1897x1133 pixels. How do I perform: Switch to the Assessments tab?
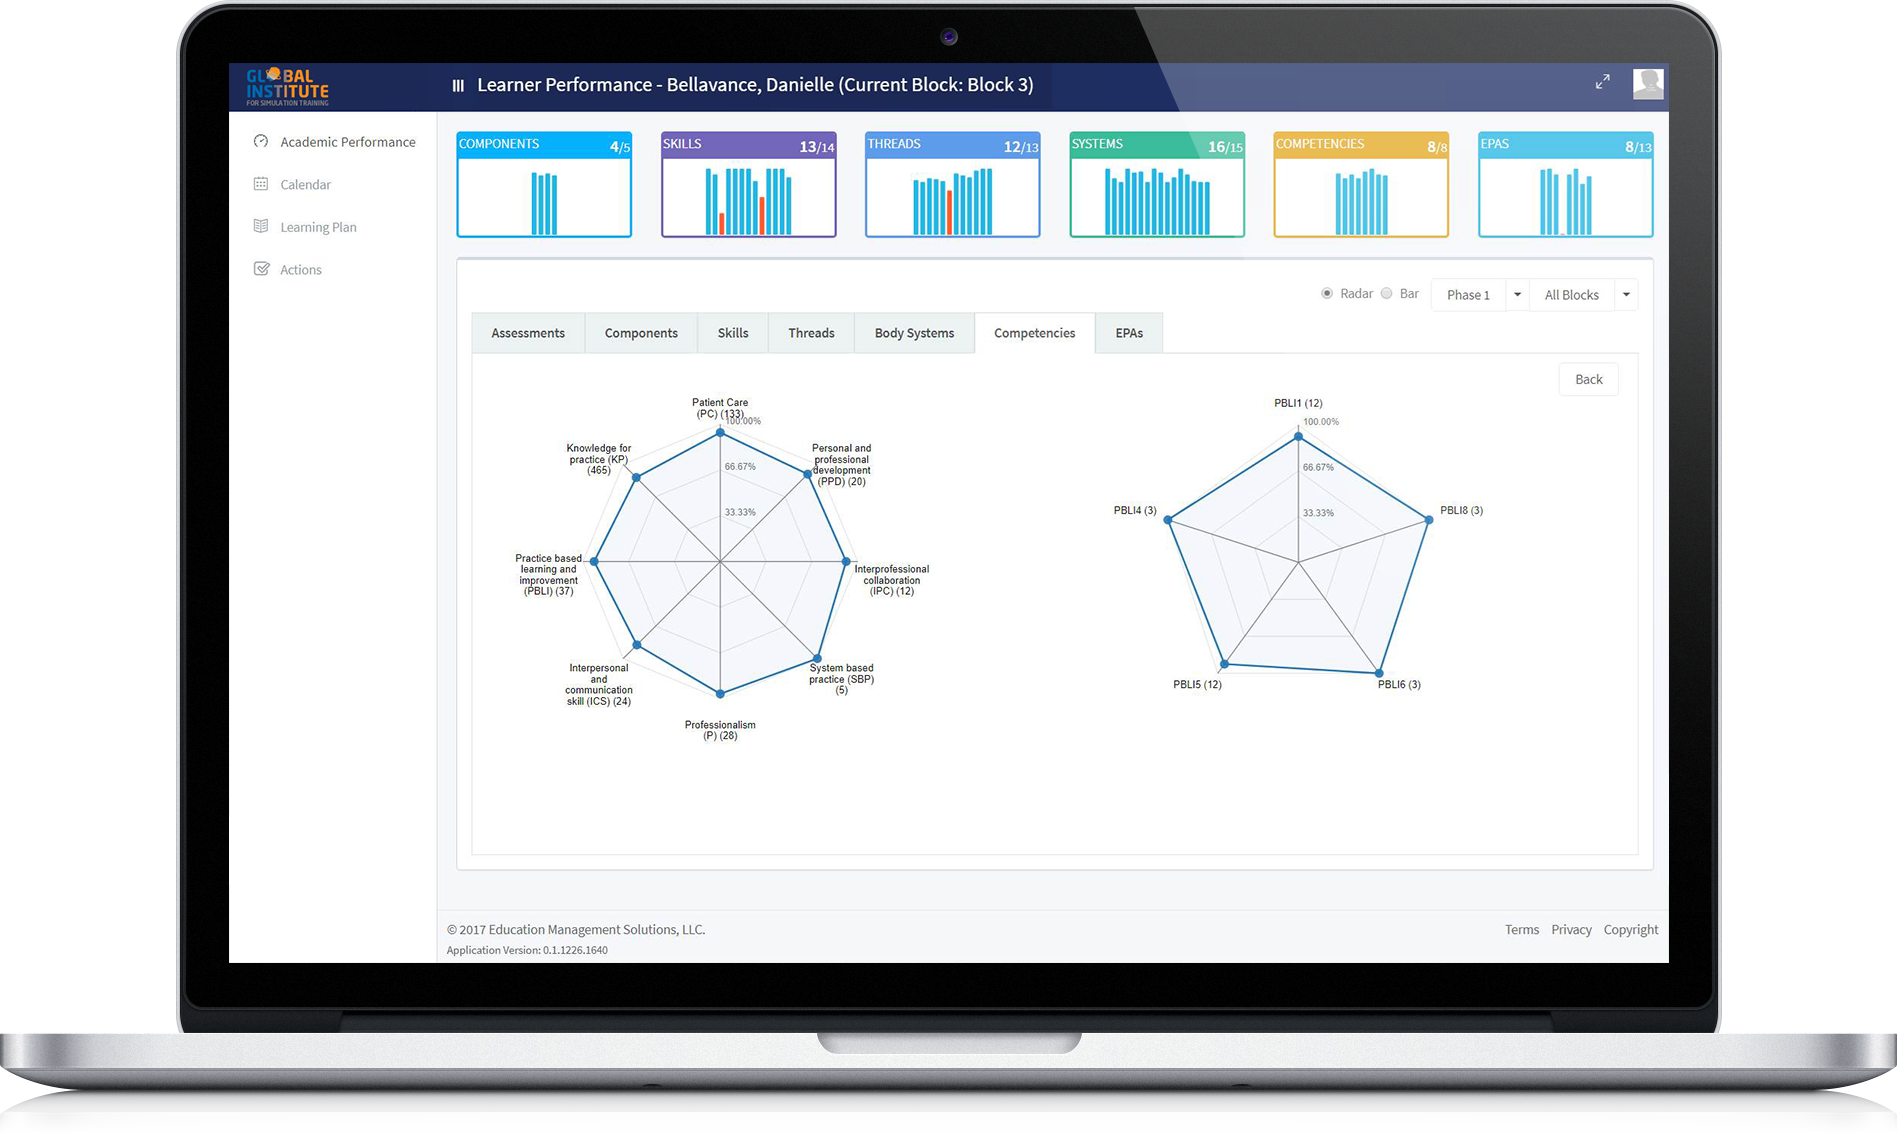(x=527, y=333)
